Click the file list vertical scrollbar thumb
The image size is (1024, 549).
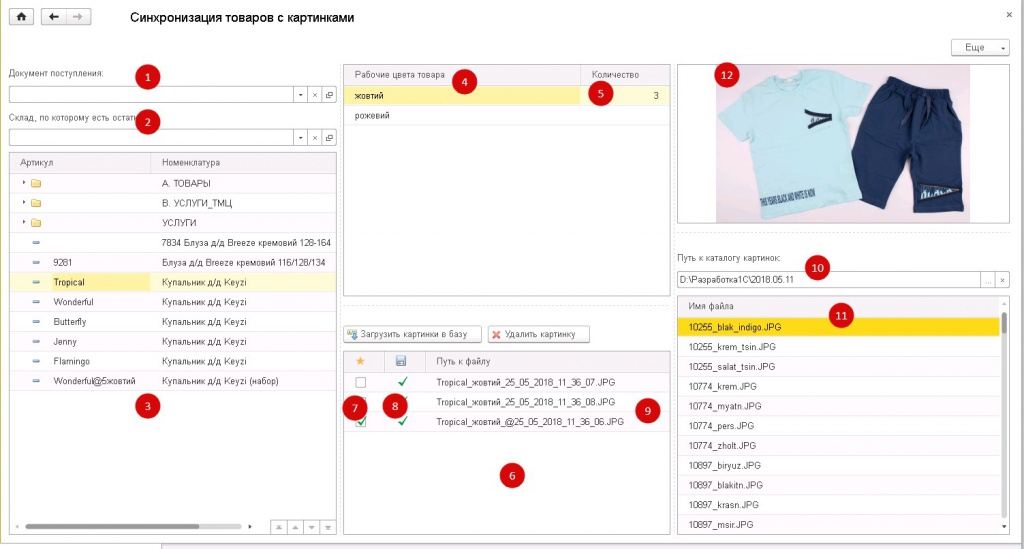tap(1004, 322)
